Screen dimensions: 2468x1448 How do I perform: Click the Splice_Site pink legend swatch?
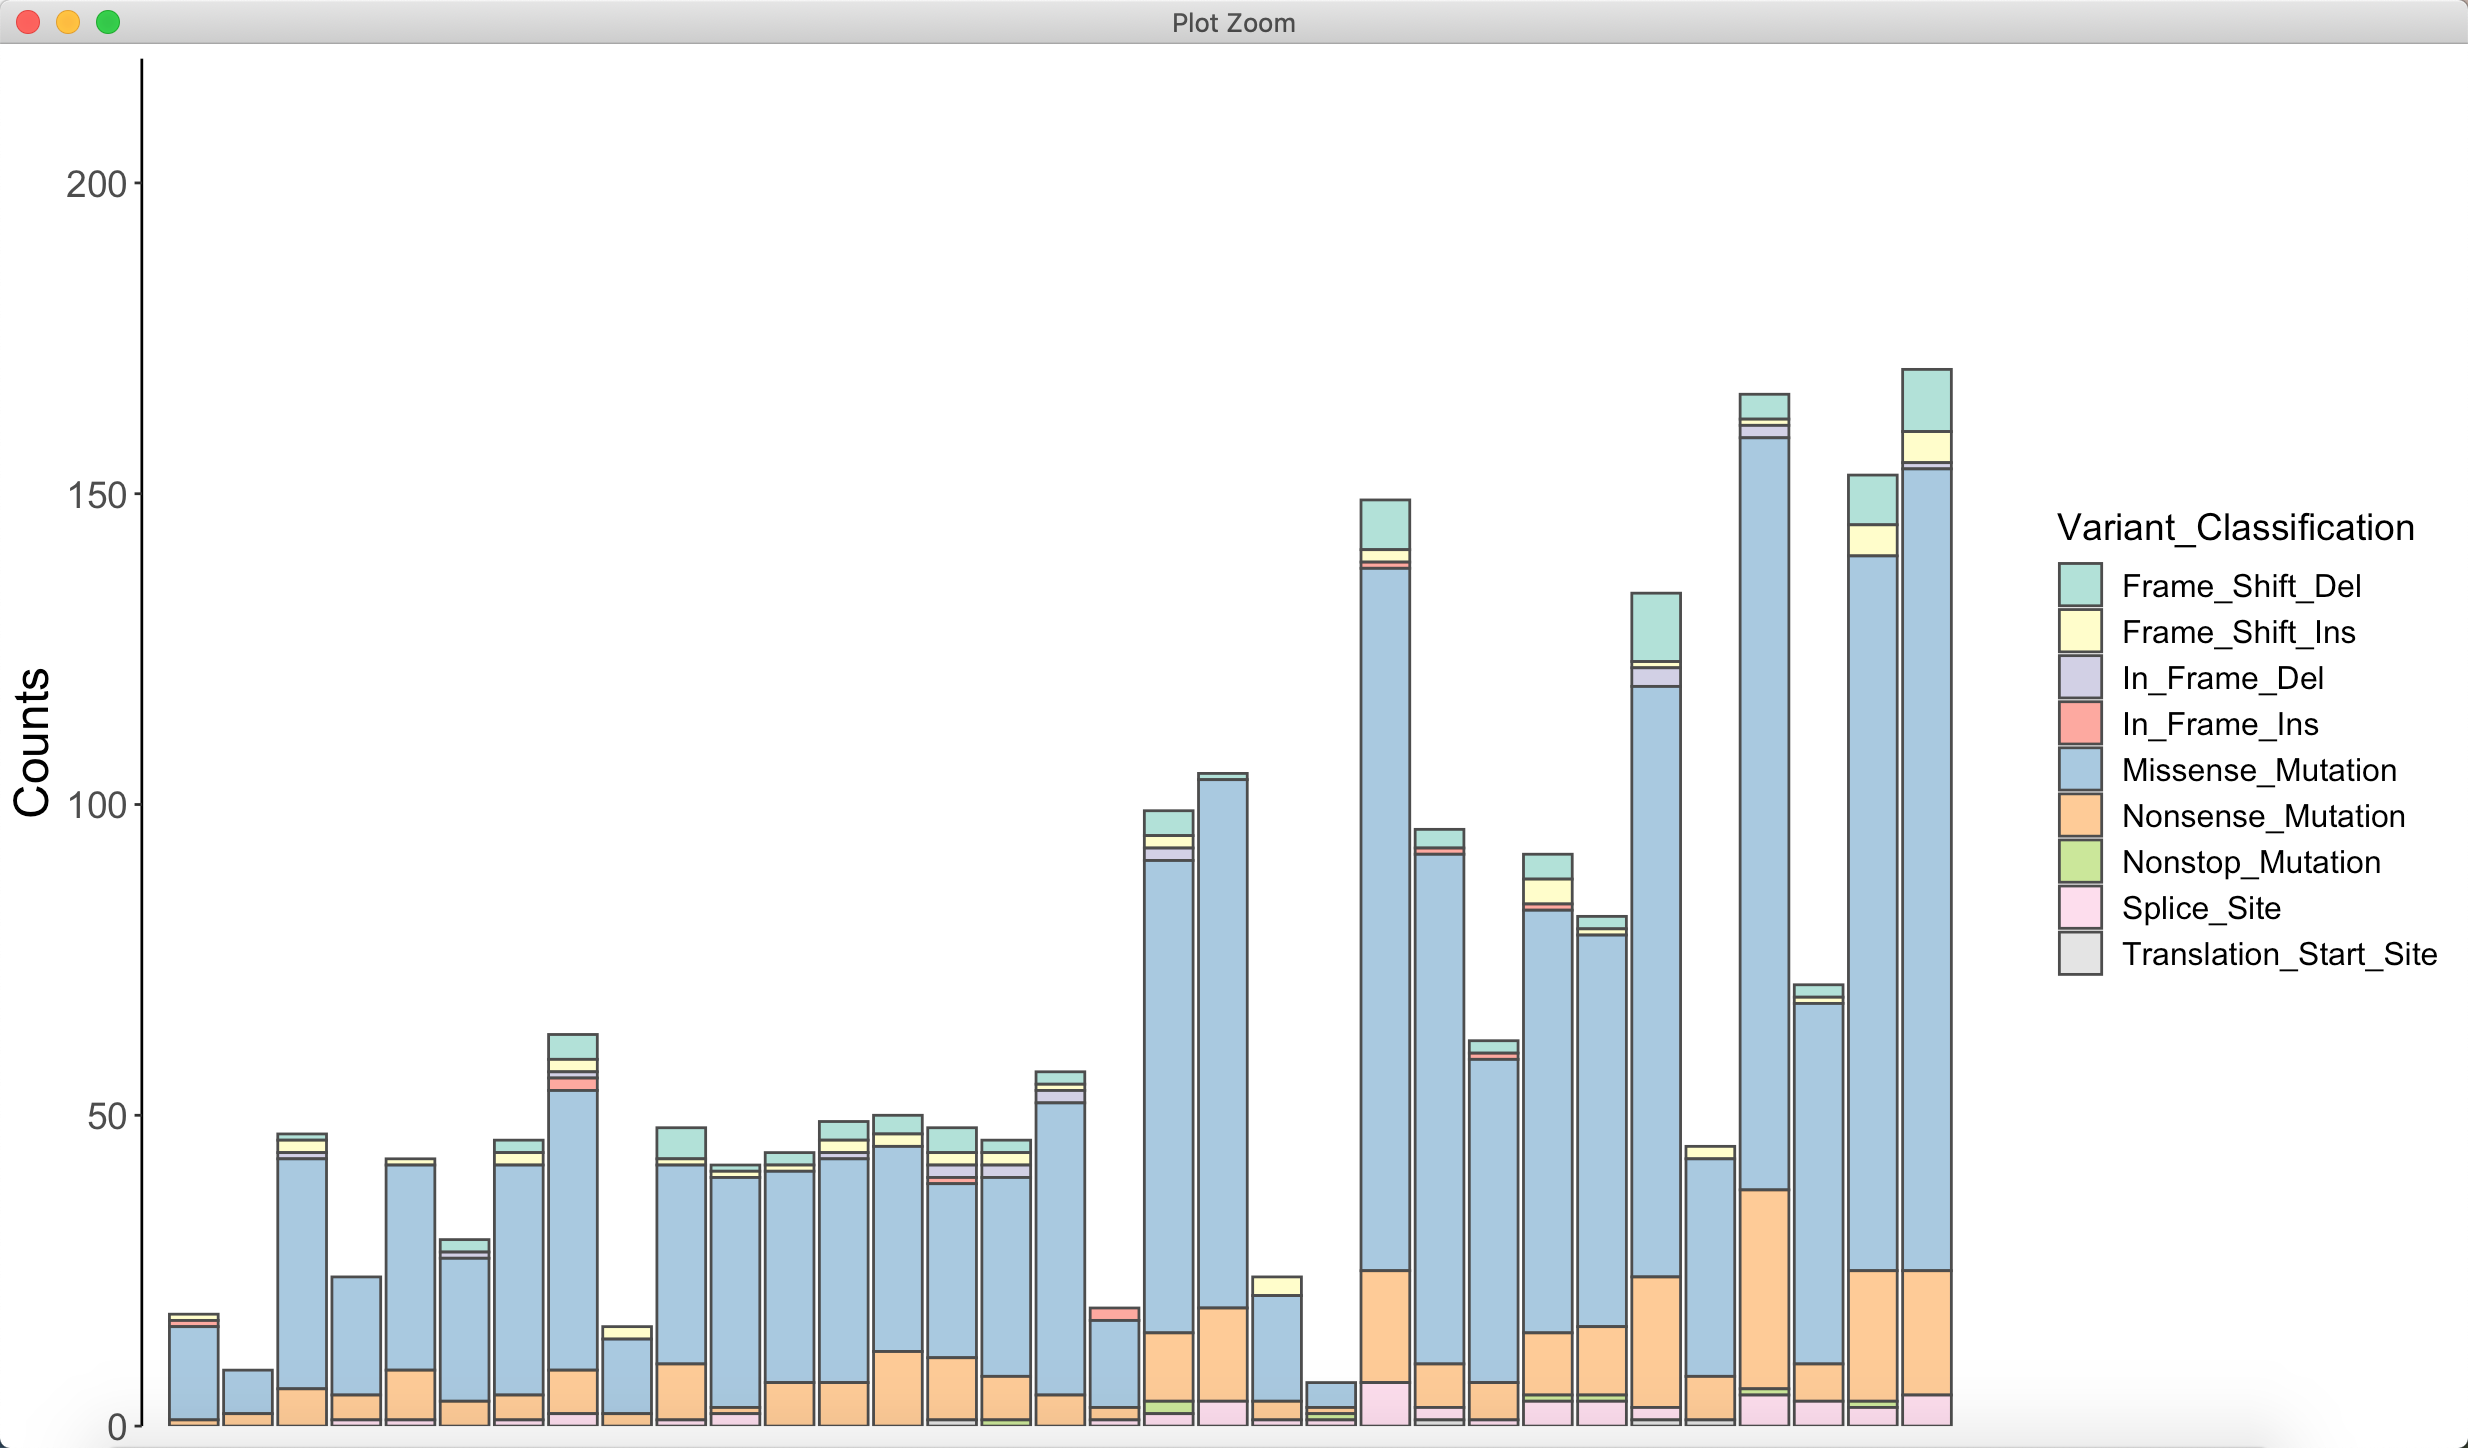(x=2080, y=907)
